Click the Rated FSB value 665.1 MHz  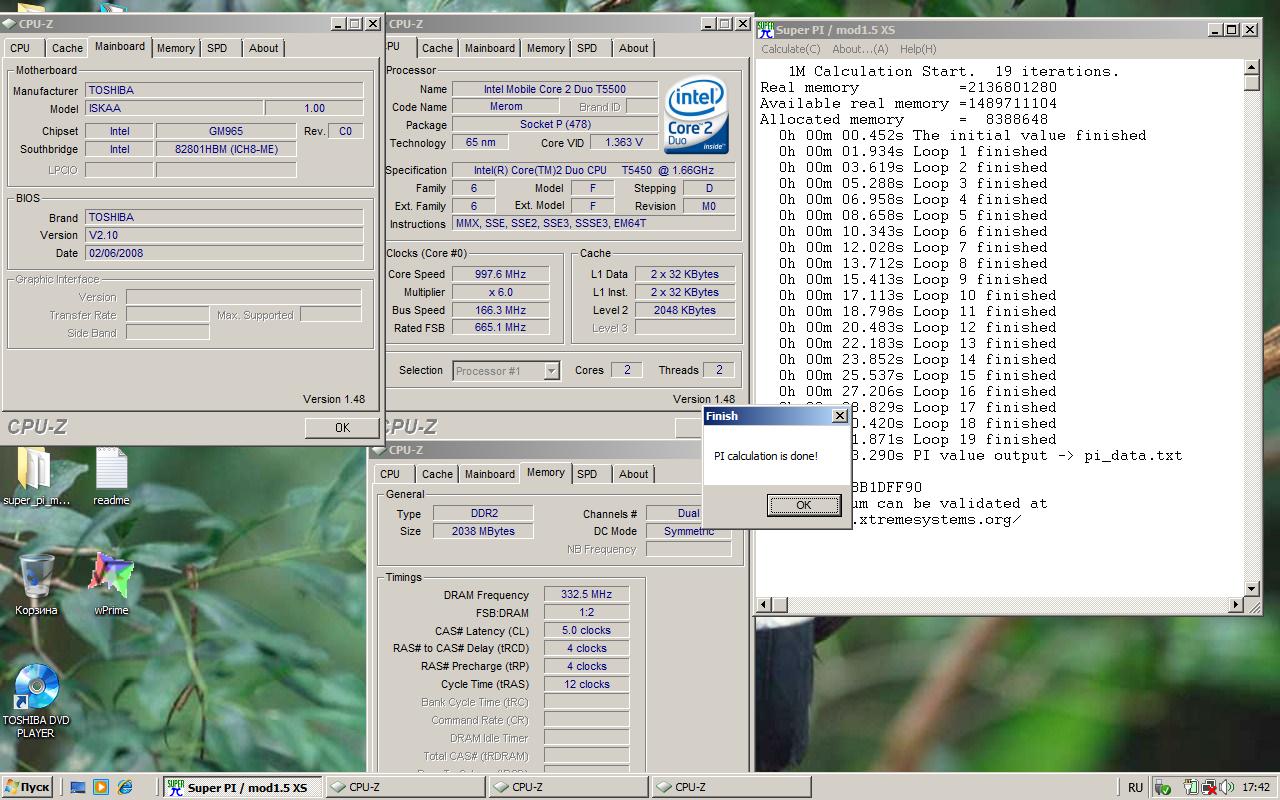(x=500, y=327)
